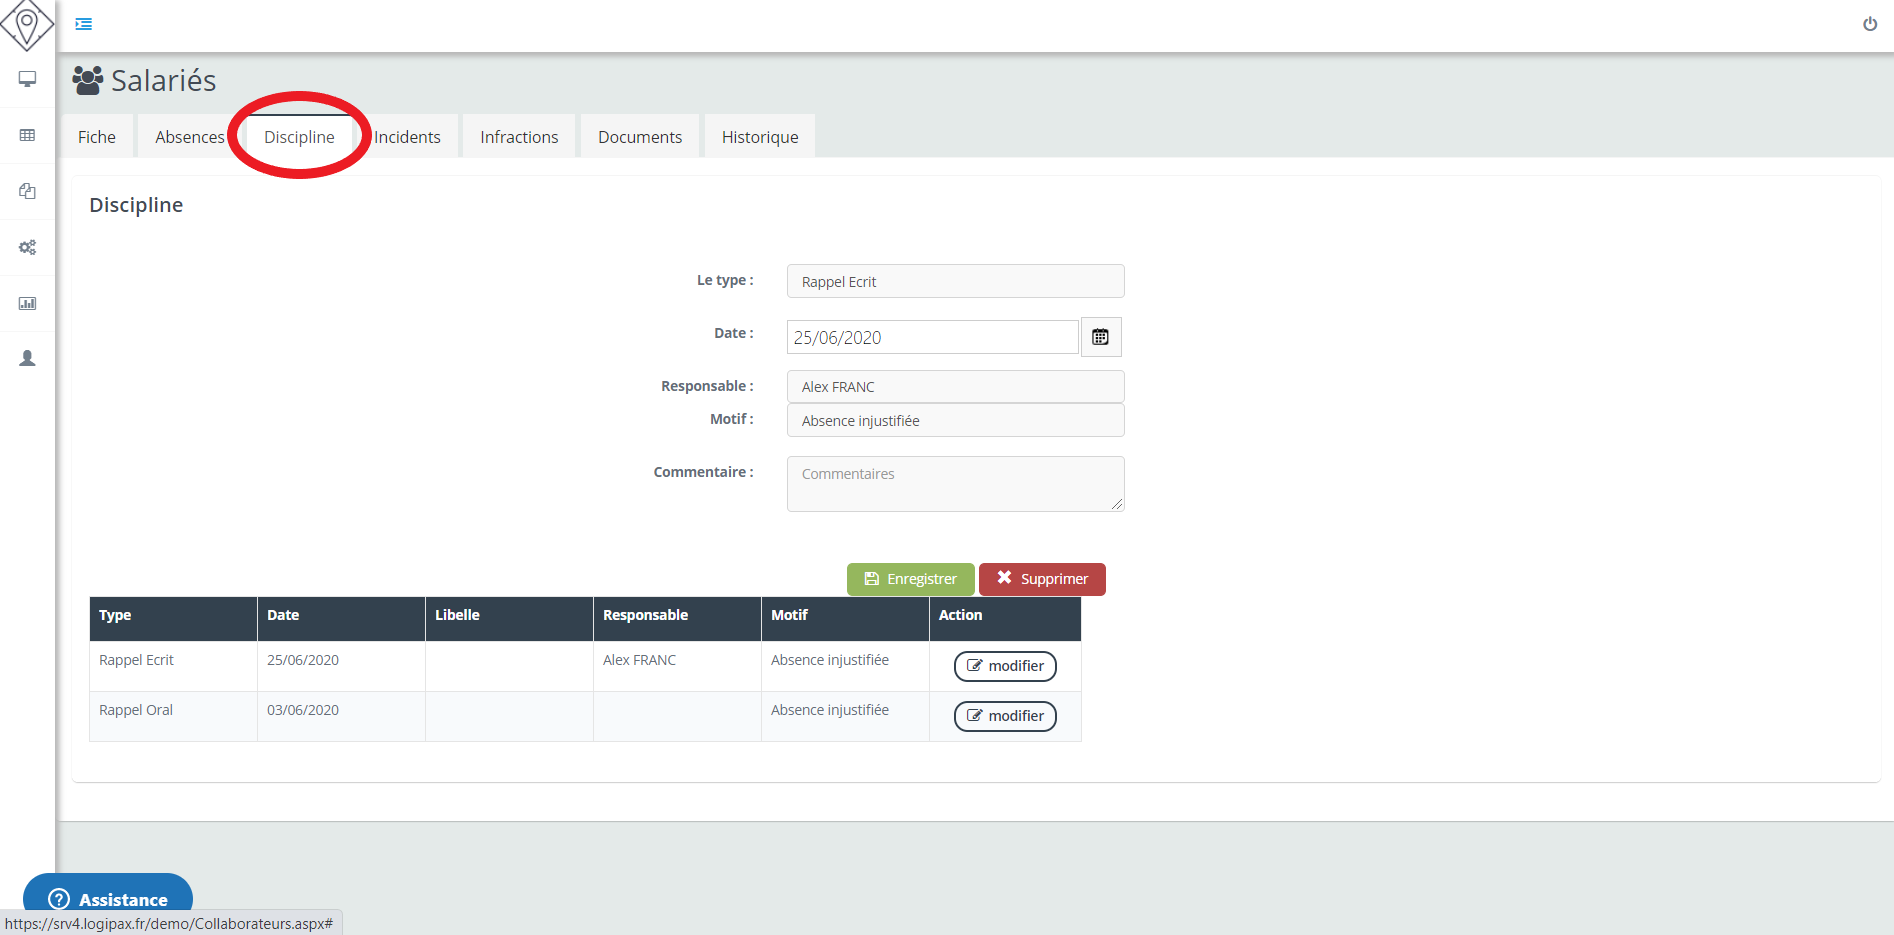
Task: Open the Historique tab
Action: [x=760, y=137]
